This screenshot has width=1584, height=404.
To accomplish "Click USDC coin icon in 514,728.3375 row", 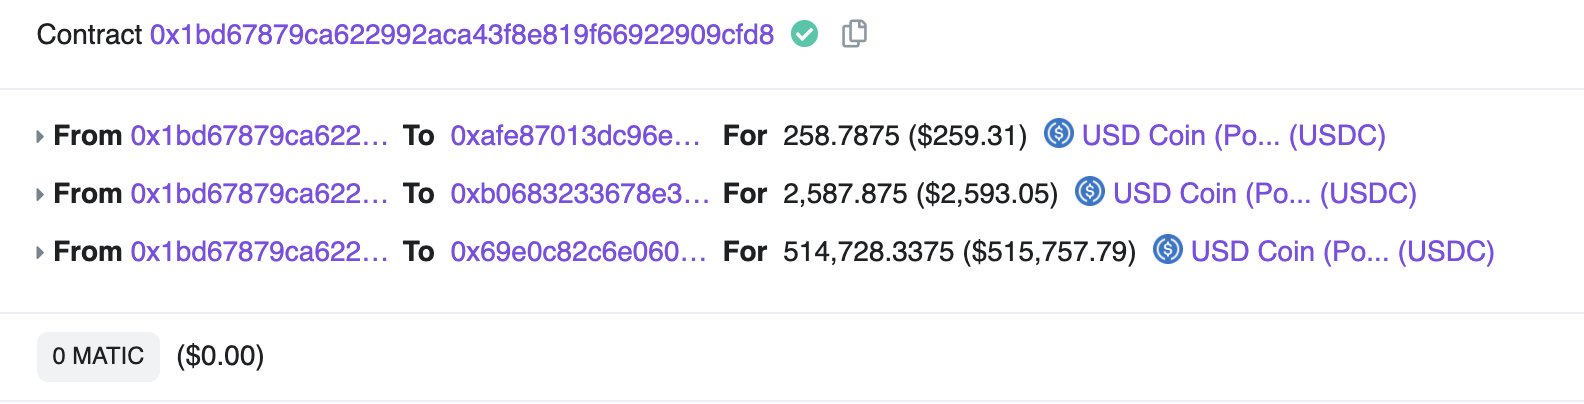I will click(x=1168, y=249).
